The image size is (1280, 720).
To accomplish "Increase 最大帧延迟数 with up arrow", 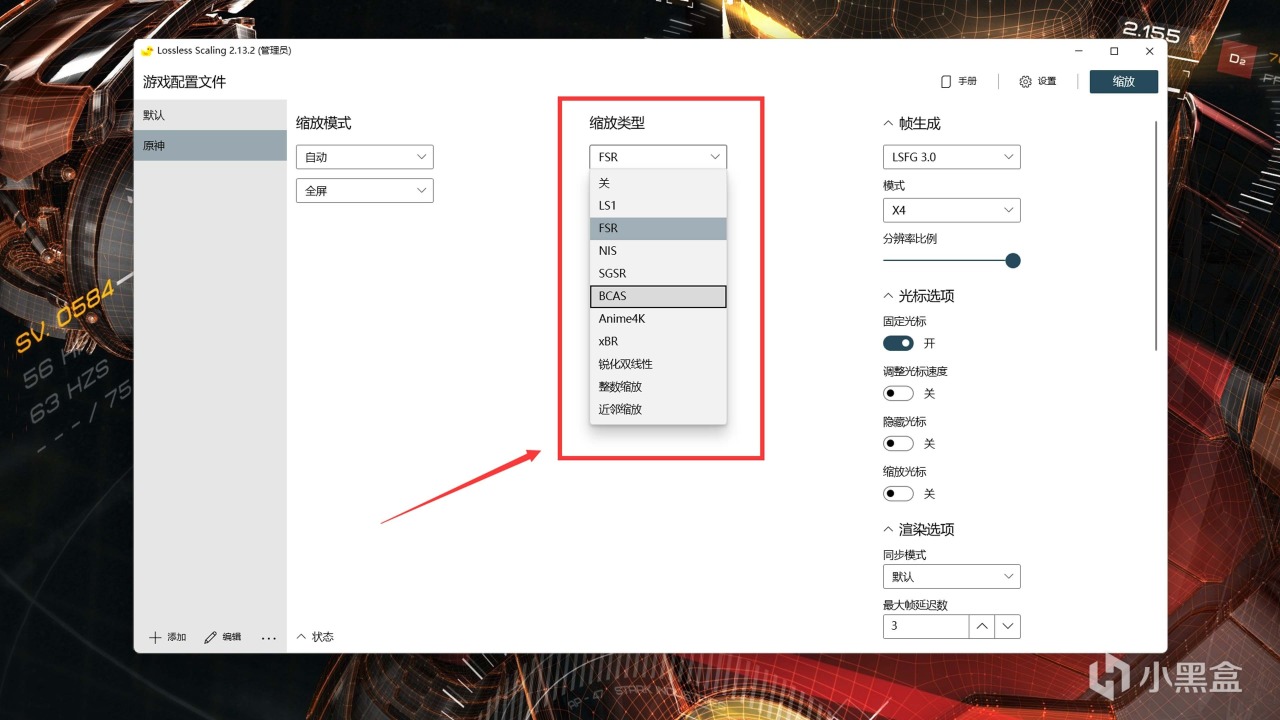I will pyautogui.click(x=983, y=626).
